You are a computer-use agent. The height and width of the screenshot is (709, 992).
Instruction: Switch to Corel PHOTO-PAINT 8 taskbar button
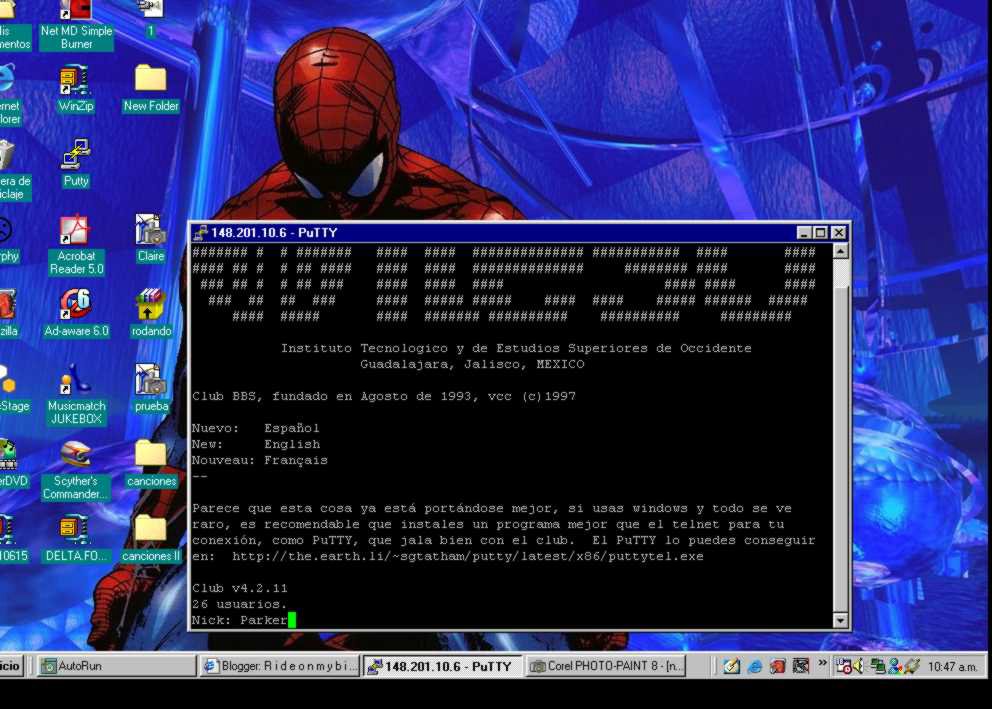point(605,666)
